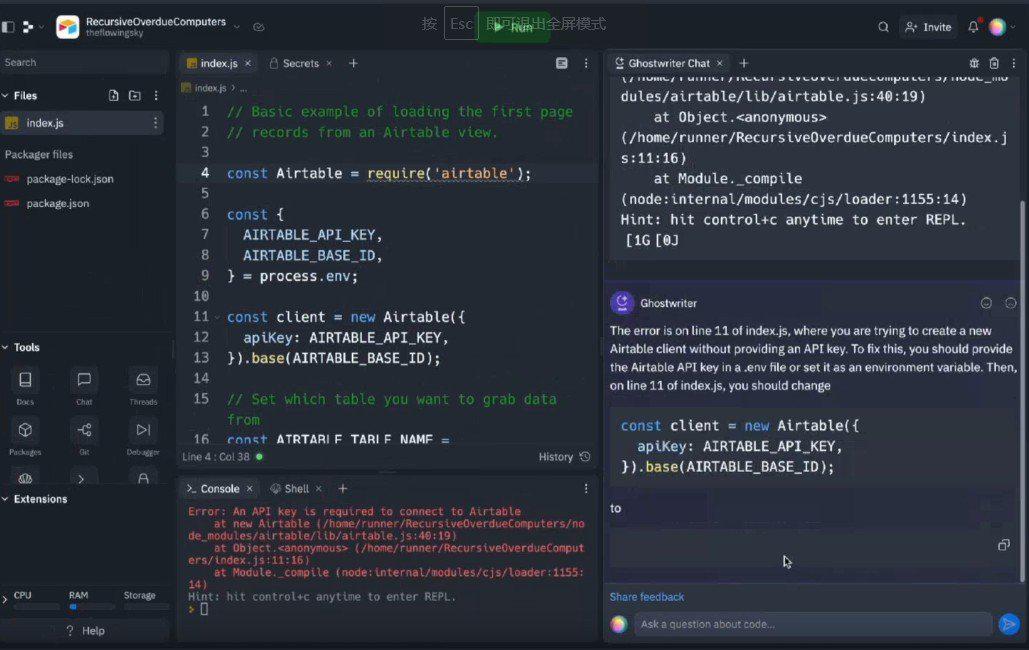
Task: Give negative feedback on Ghostwriter reply
Action: pyautogui.click(x=1011, y=303)
